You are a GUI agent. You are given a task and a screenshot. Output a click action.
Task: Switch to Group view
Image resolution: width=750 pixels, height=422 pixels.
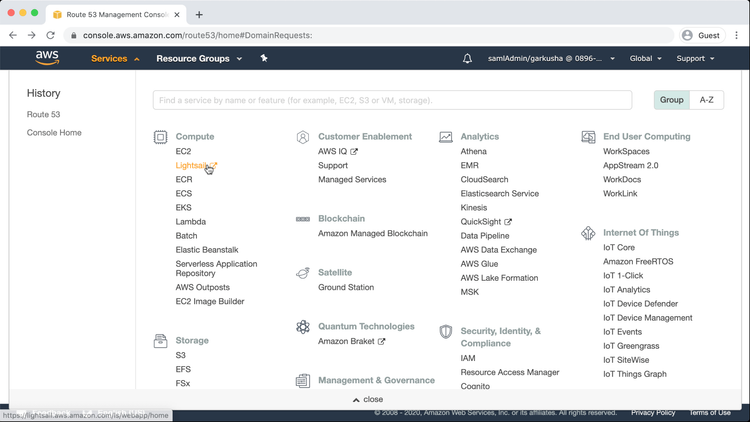pyautogui.click(x=672, y=100)
